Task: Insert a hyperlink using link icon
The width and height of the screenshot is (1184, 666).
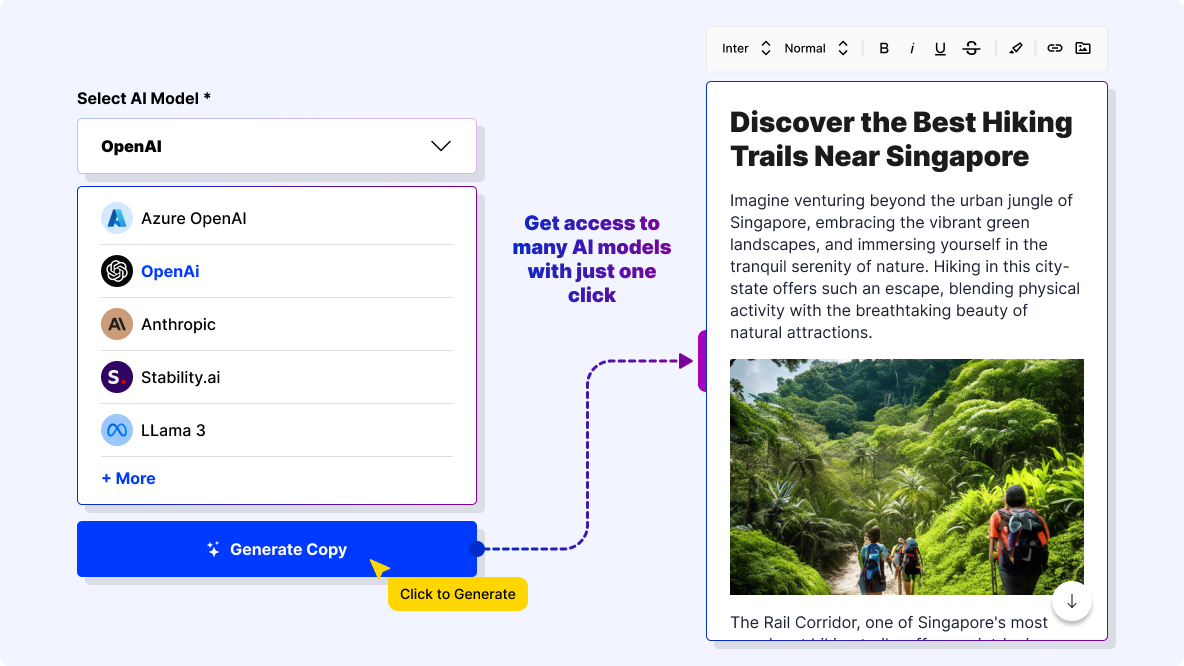Action: pyautogui.click(x=1054, y=48)
